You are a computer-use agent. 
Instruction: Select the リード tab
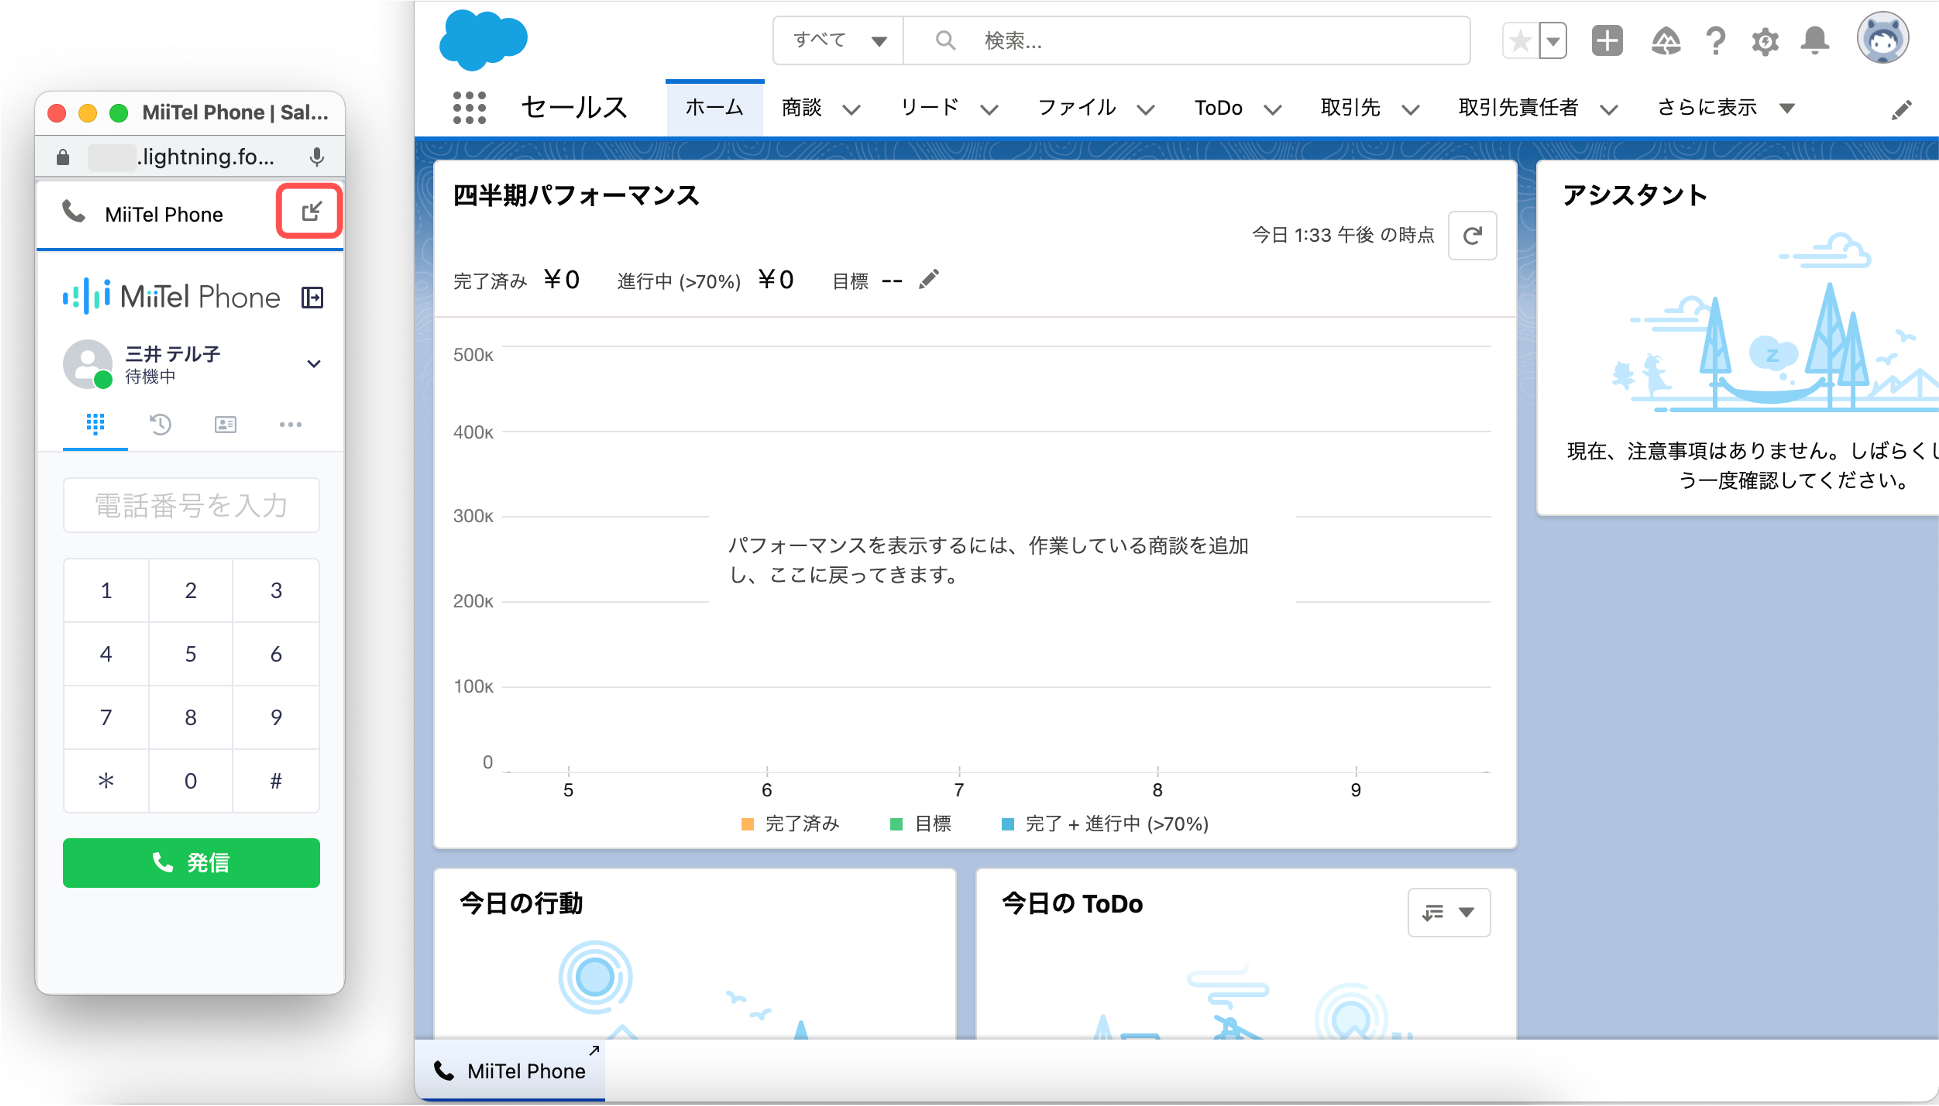pyautogui.click(x=930, y=108)
